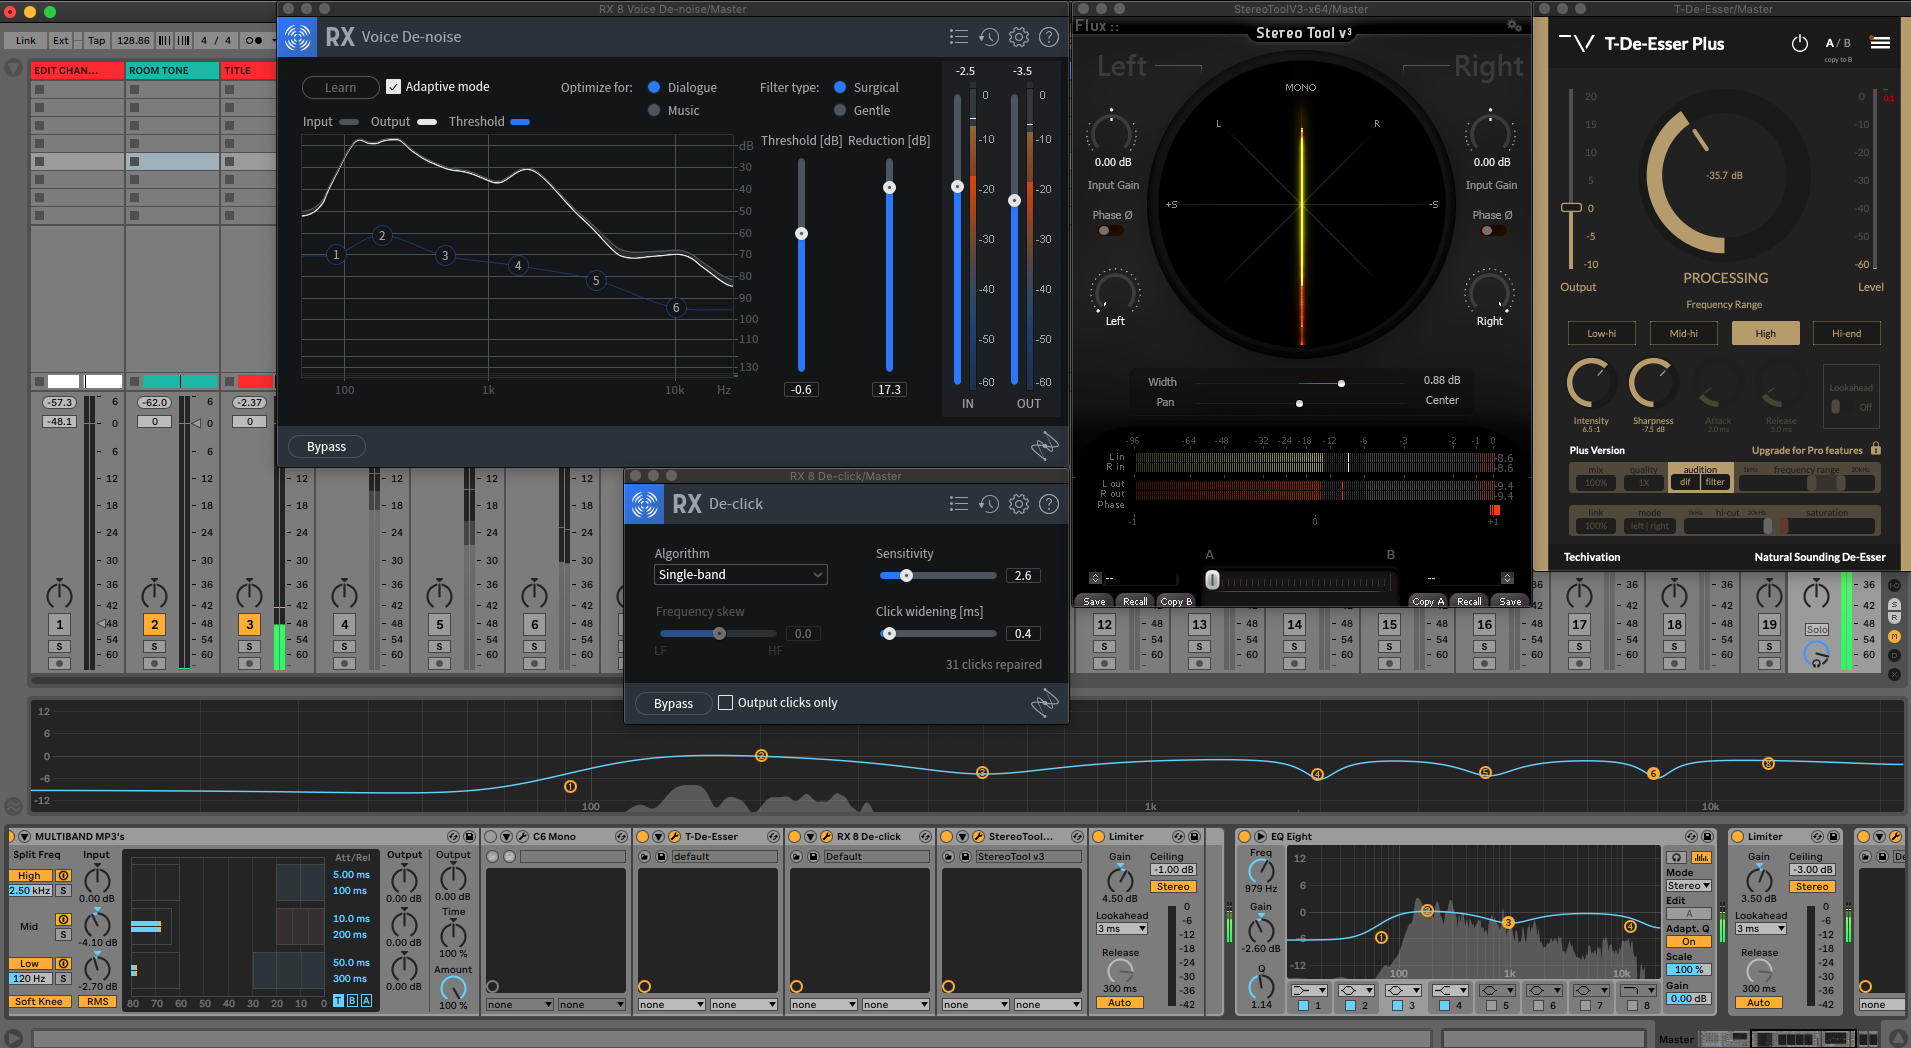Open first Limiter Lookahead 3 ms dropdown
The image size is (1911, 1048).
coord(1122,929)
